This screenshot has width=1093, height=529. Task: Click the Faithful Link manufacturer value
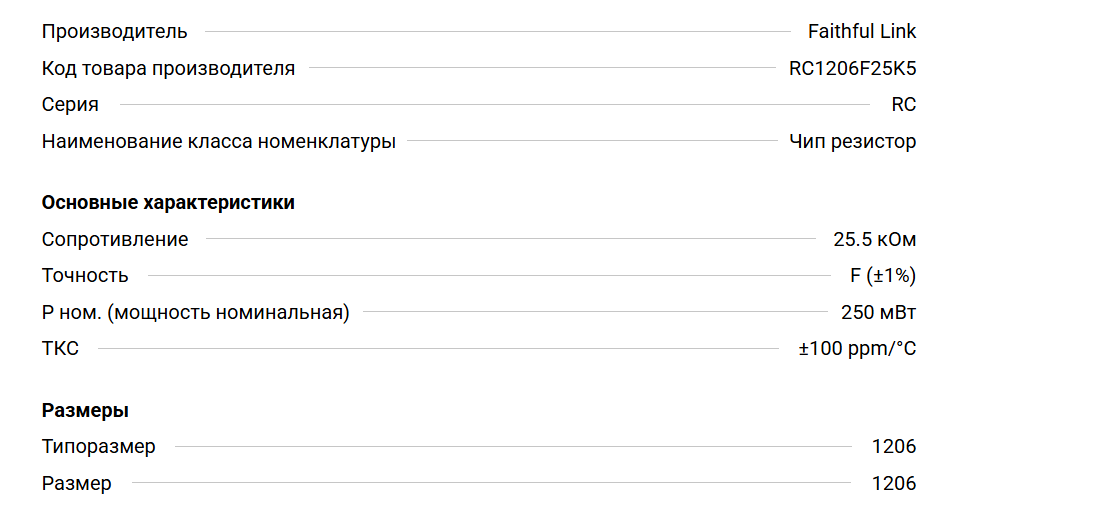(x=861, y=32)
